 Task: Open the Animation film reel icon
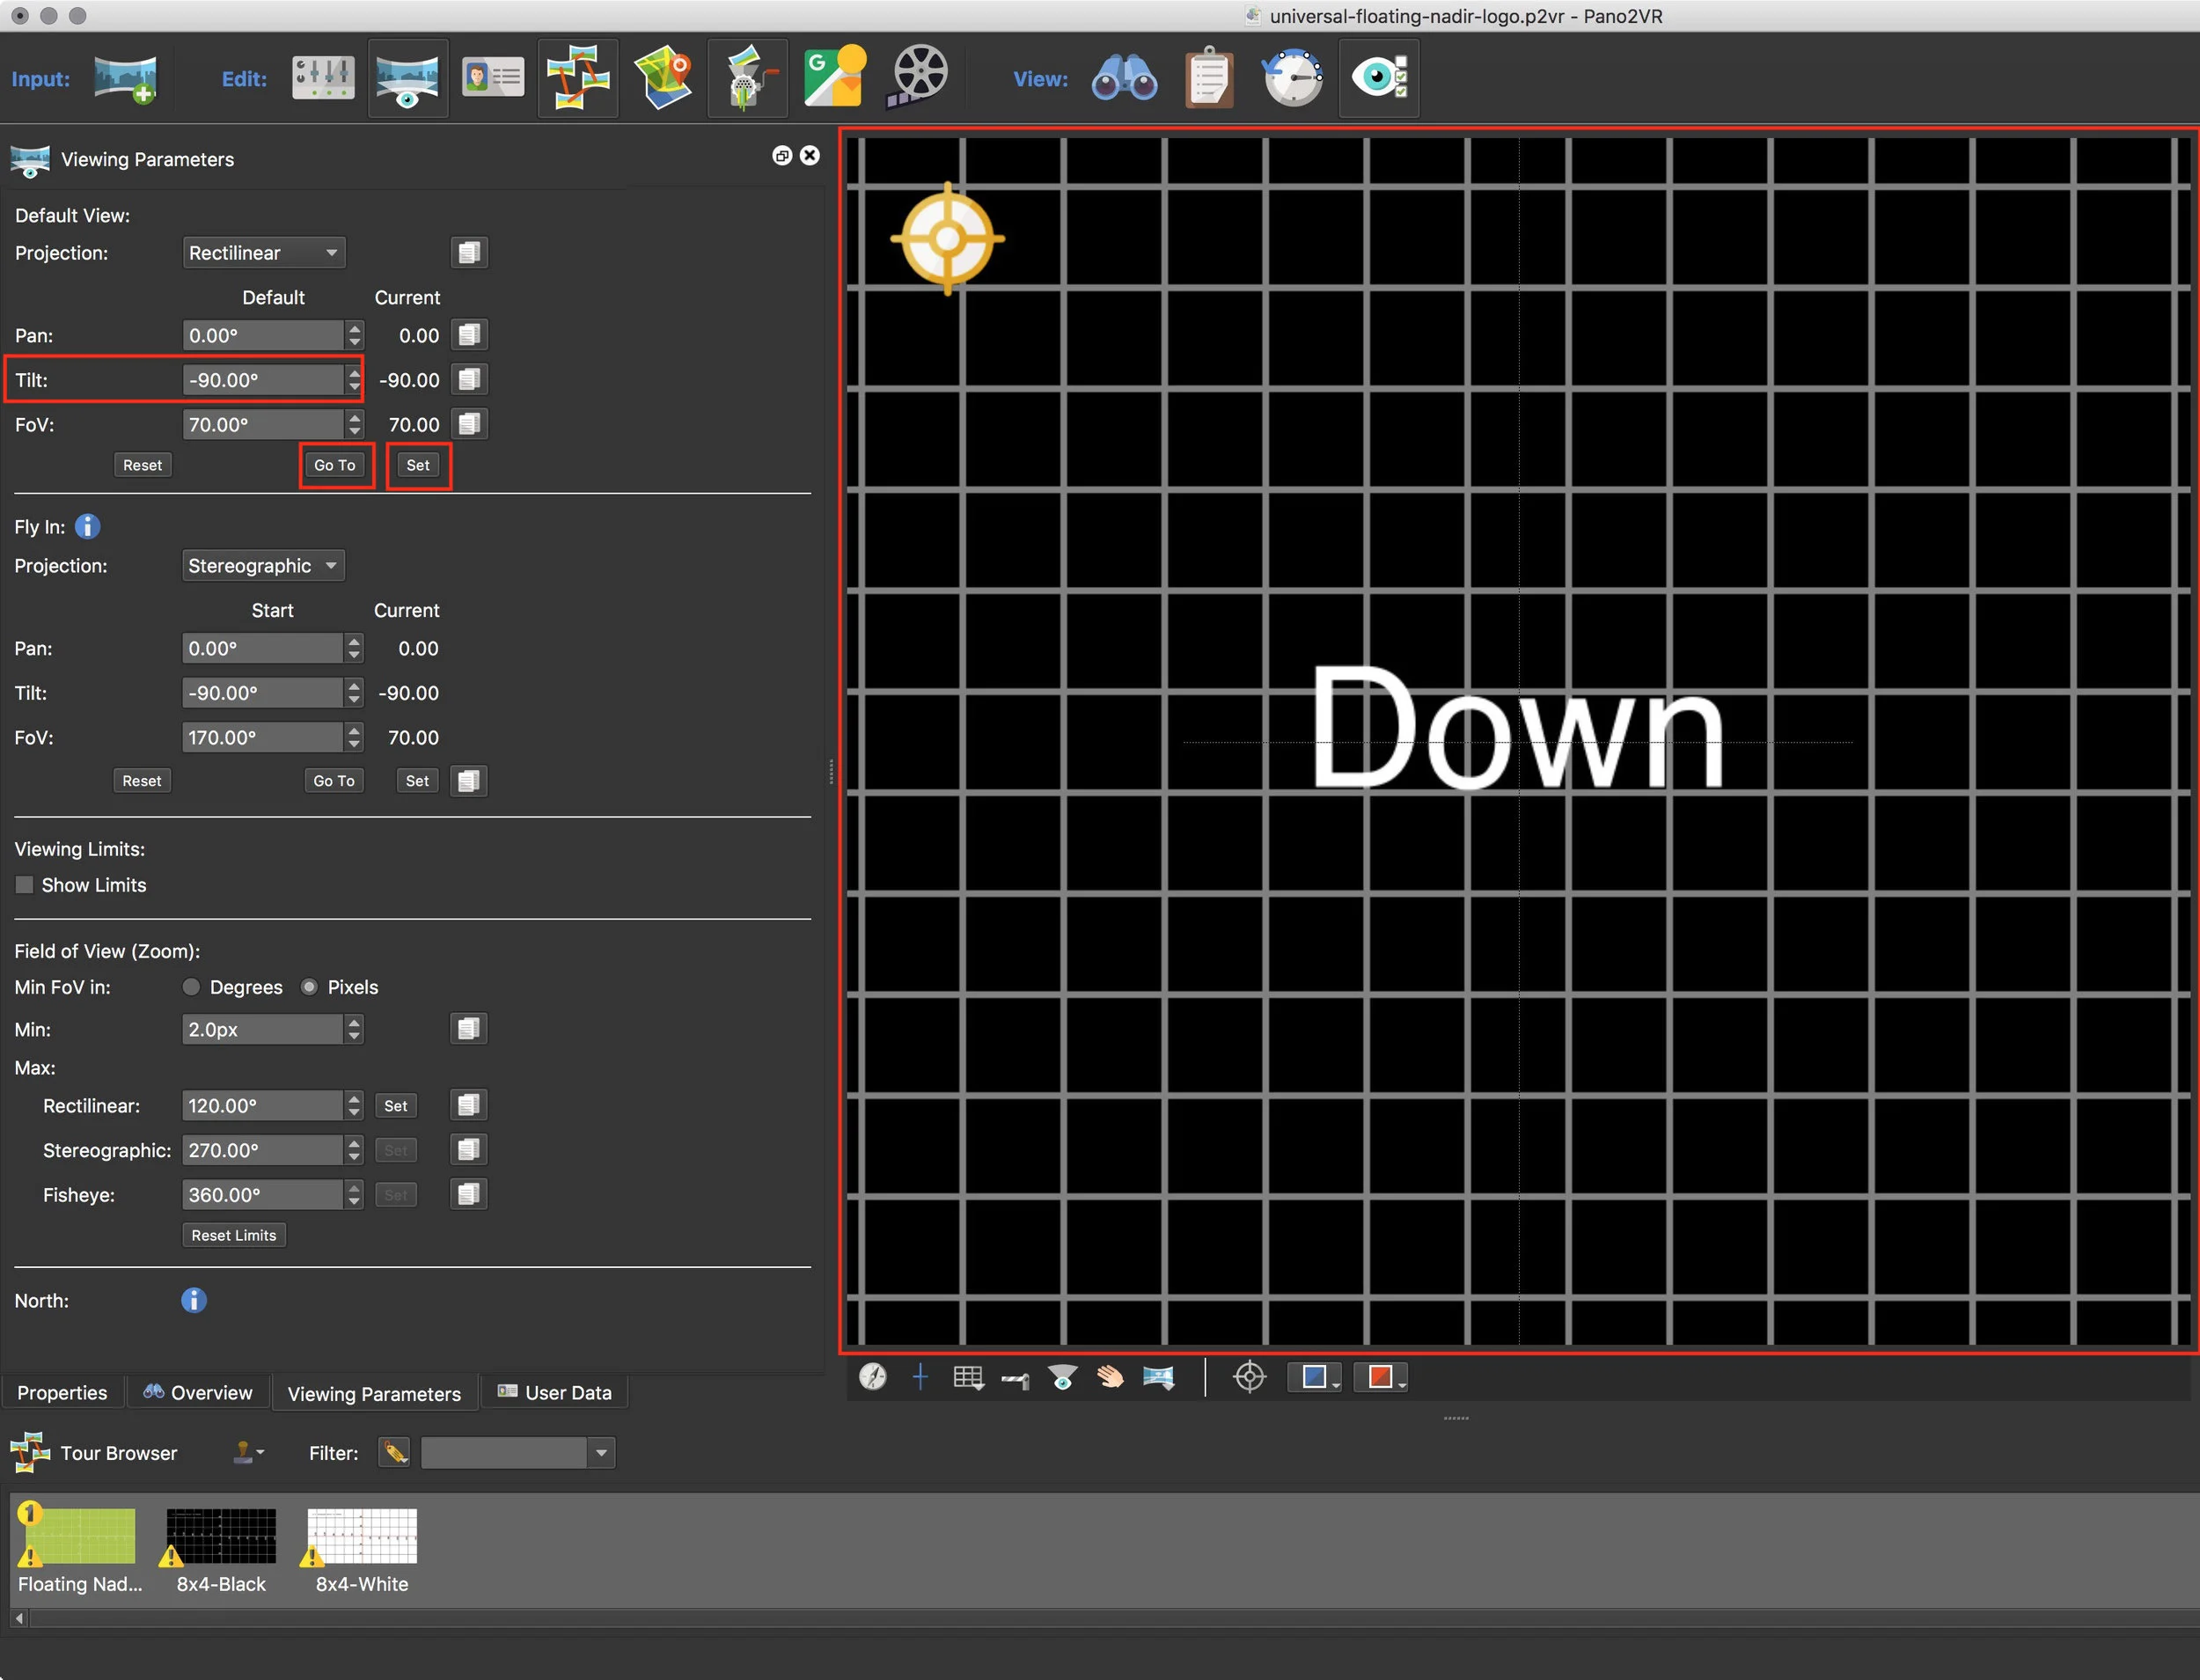click(917, 76)
